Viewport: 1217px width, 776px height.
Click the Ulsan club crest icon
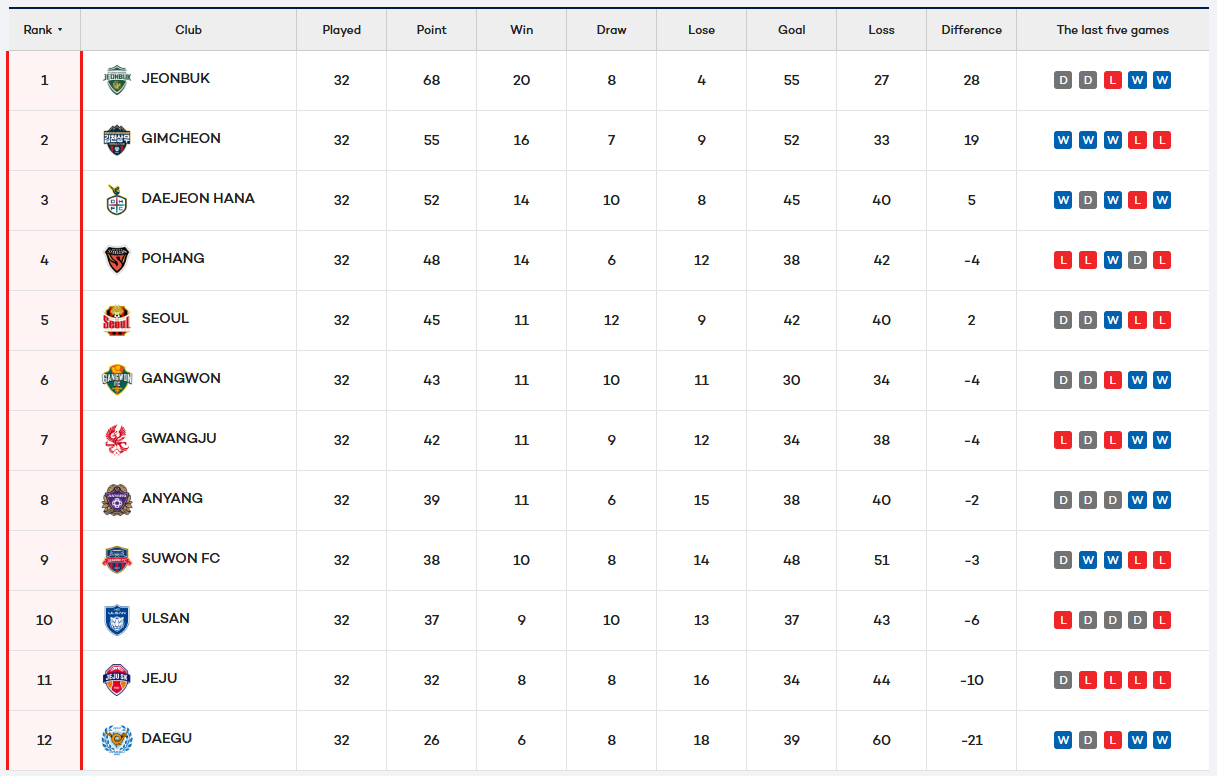coord(117,620)
